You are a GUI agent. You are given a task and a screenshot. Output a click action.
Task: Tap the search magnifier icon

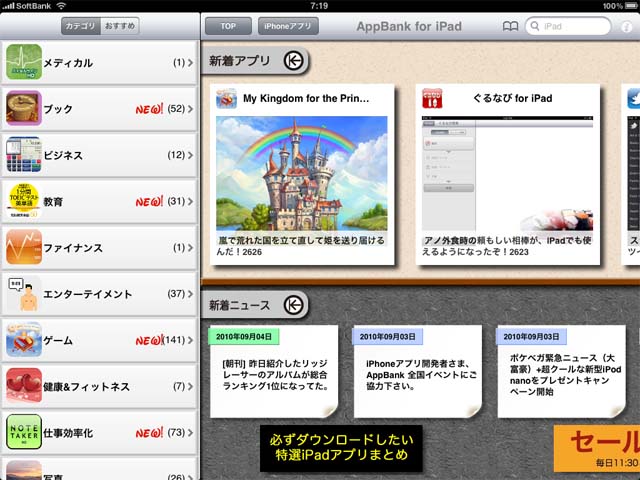[x=534, y=26]
